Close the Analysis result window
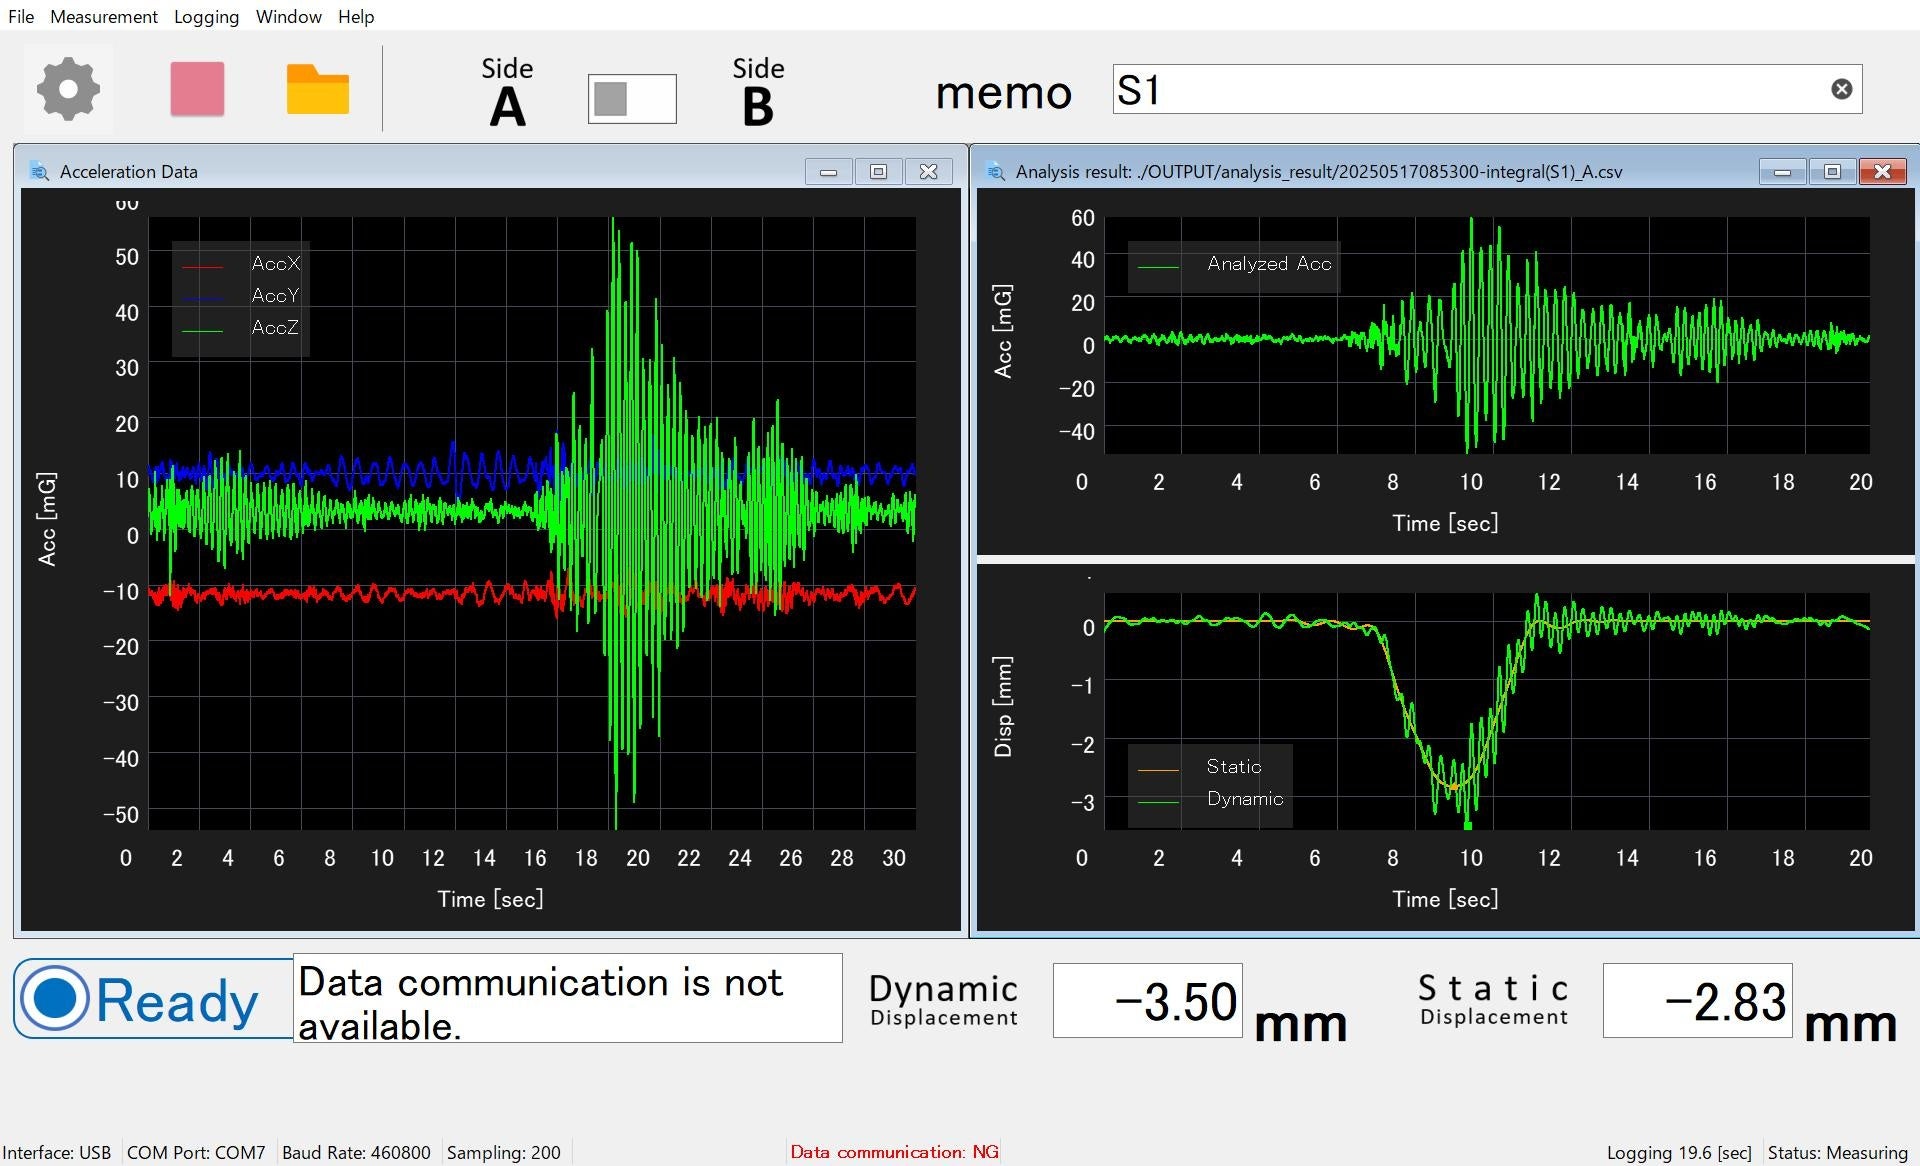1920x1166 pixels. tap(1882, 171)
